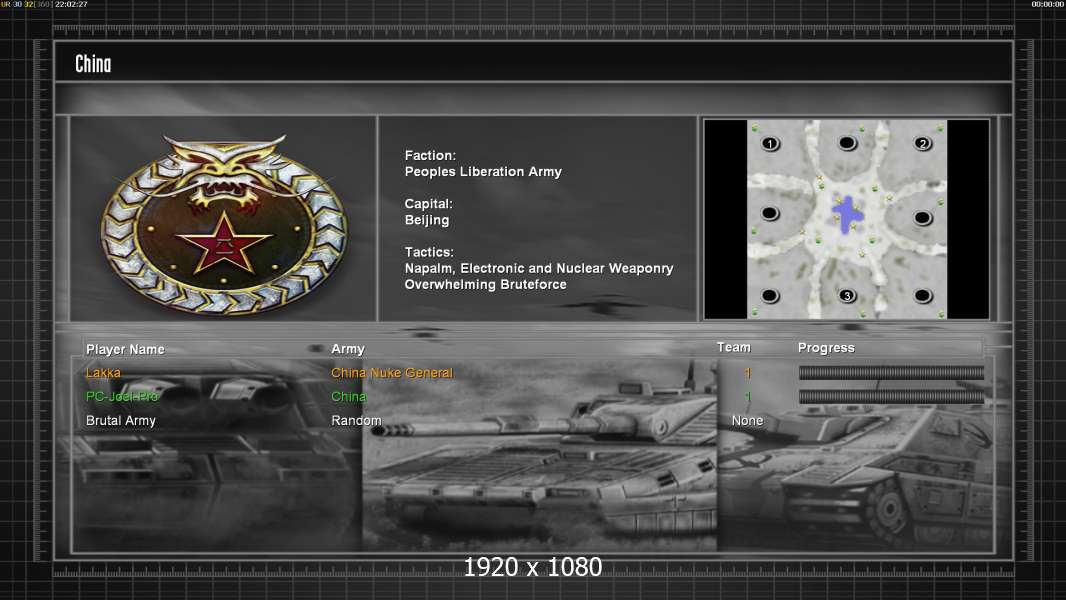Click the empty start slot directly below position 1

tap(770, 213)
